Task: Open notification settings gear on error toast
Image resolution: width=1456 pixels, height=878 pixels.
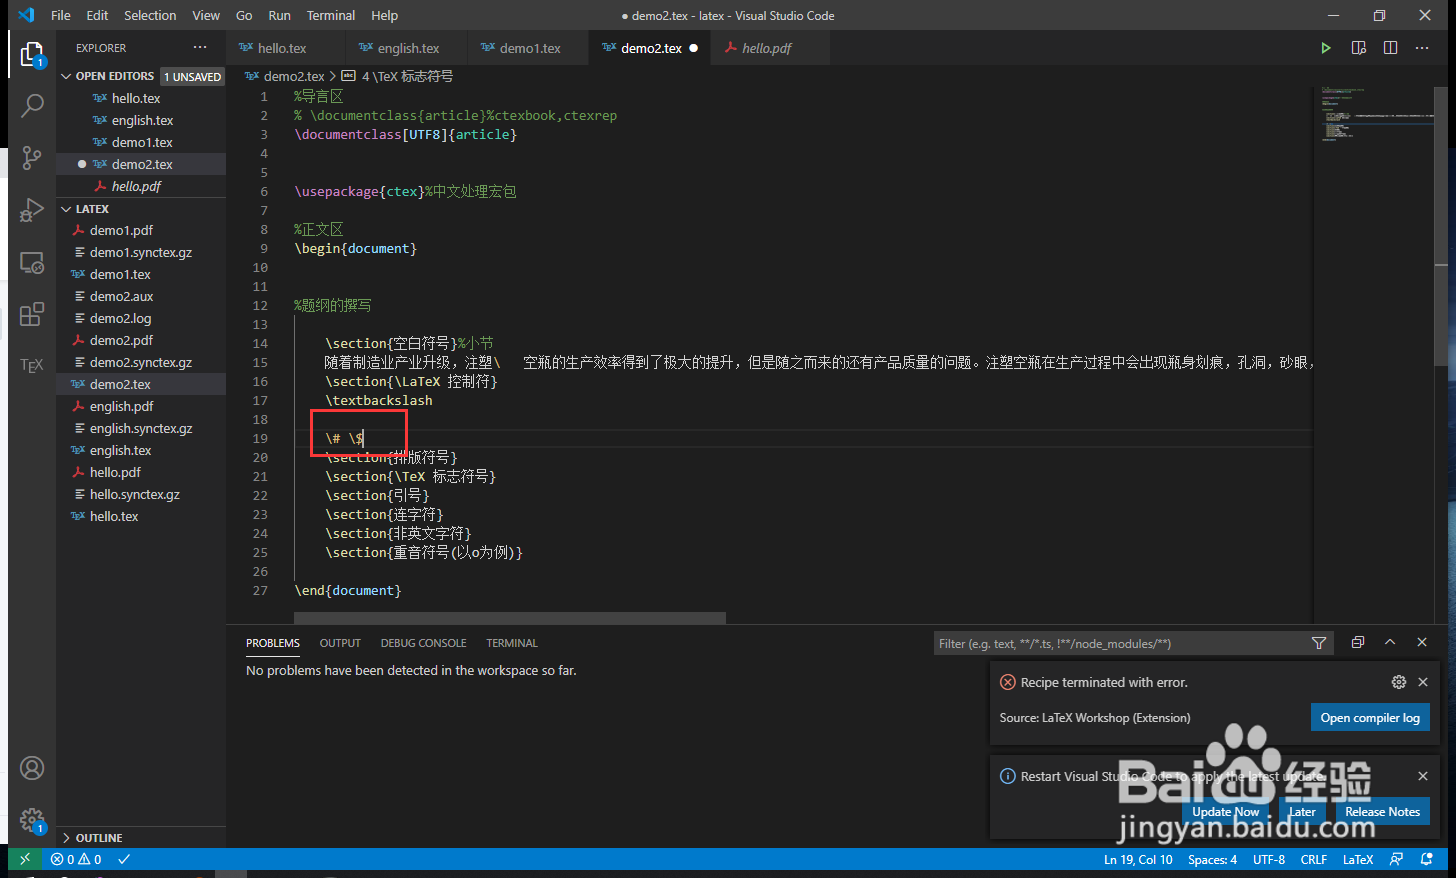Action: tap(1398, 682)
